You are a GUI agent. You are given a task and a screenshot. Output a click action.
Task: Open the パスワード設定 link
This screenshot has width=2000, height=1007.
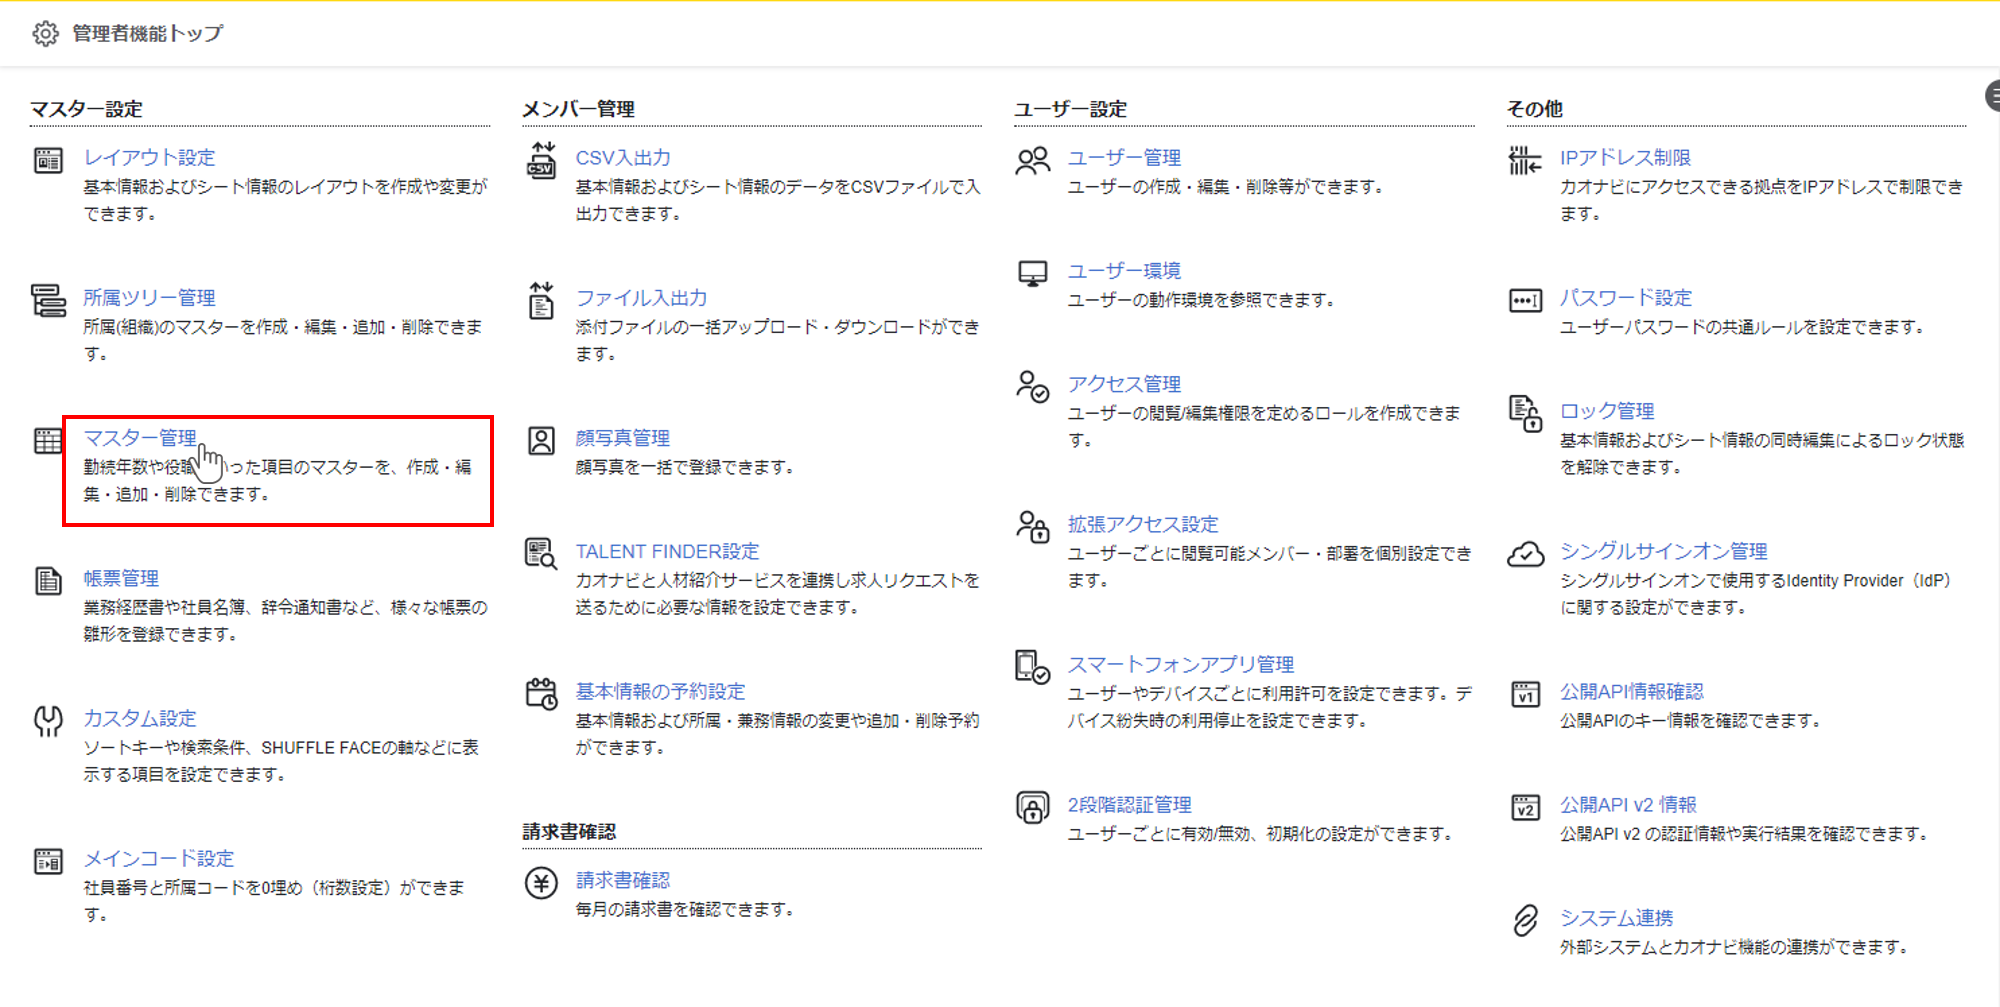click(x=1626, y=298)
